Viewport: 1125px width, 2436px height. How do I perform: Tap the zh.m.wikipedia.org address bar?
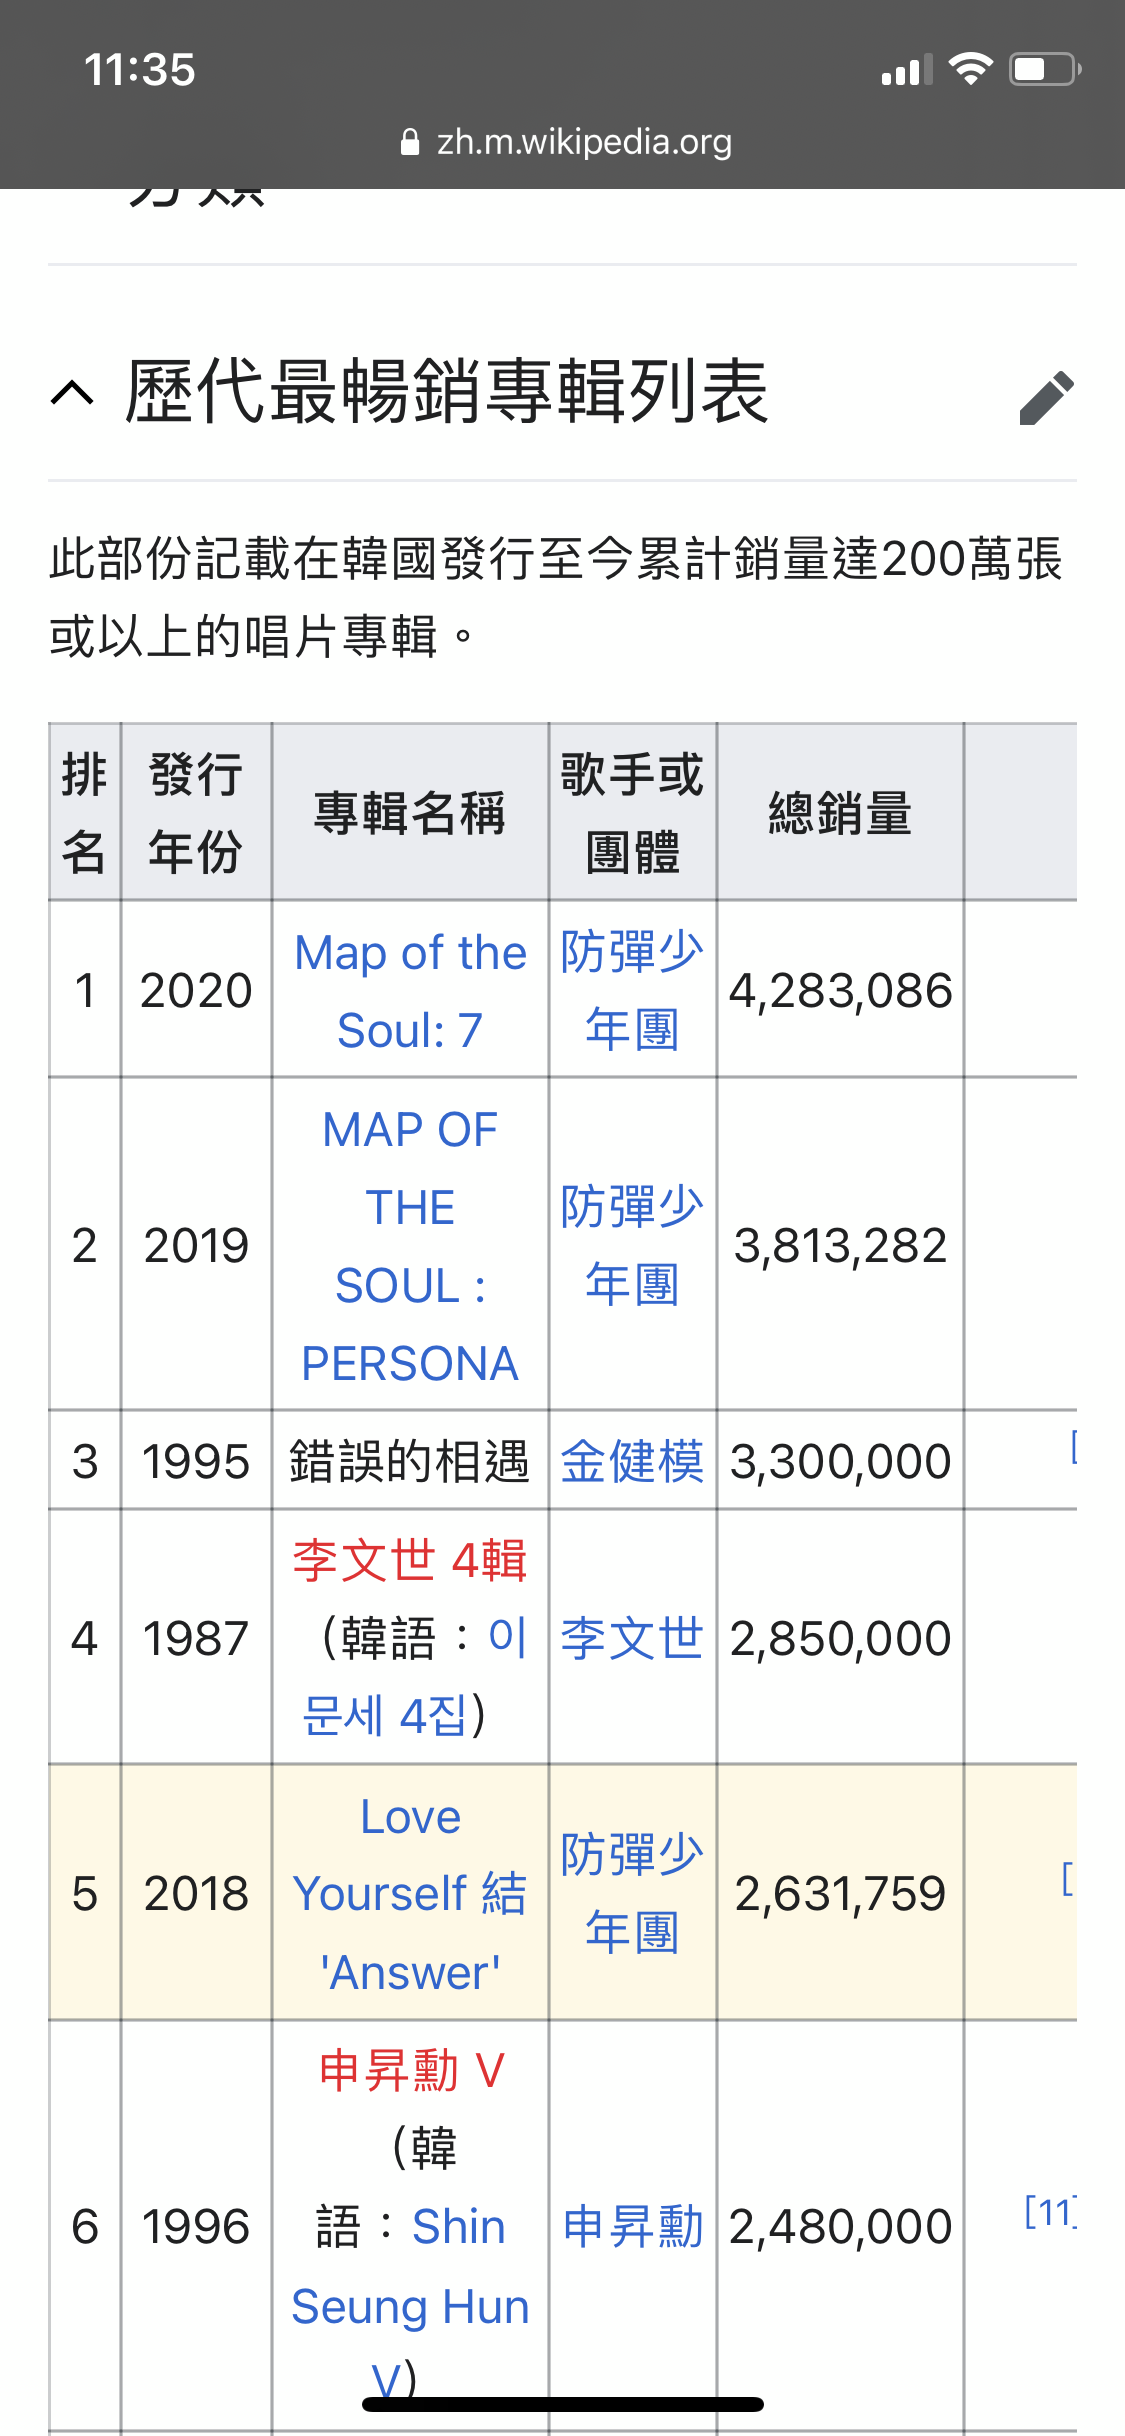pyautogui.click(x=565, y=142)
